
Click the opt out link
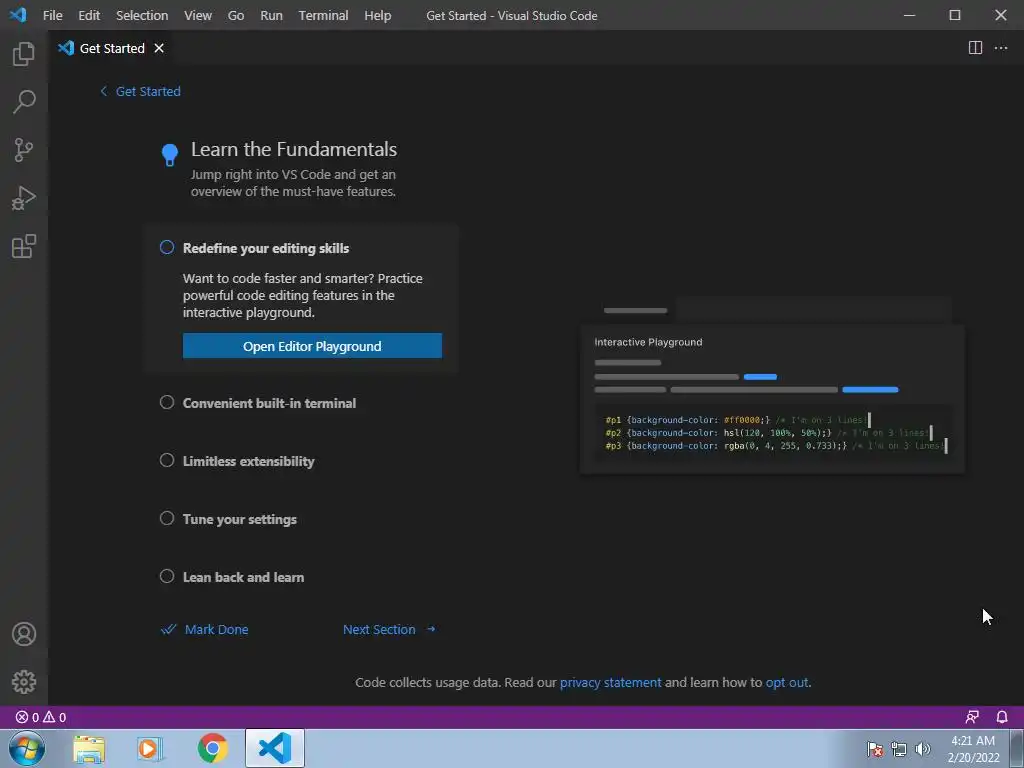[x=787, y=682]
